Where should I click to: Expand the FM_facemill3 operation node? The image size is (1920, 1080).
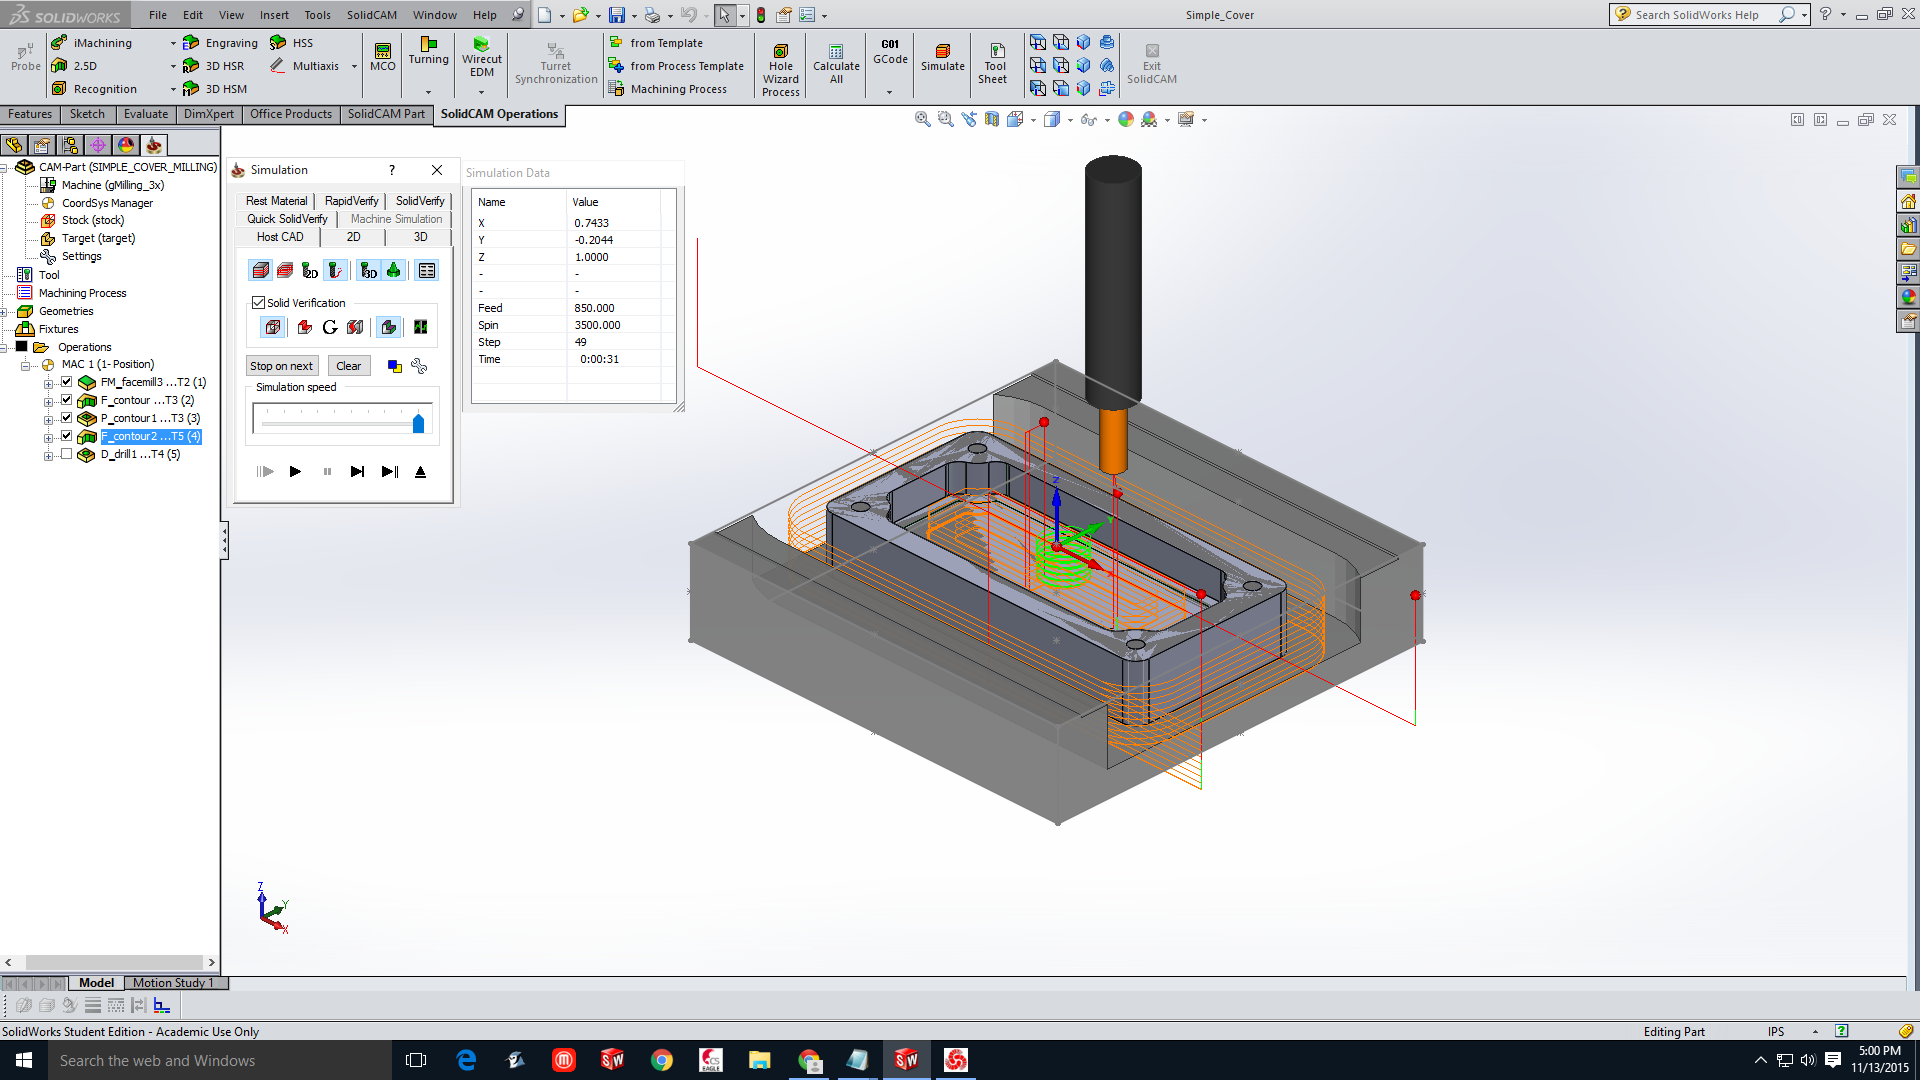coord(48,384)
